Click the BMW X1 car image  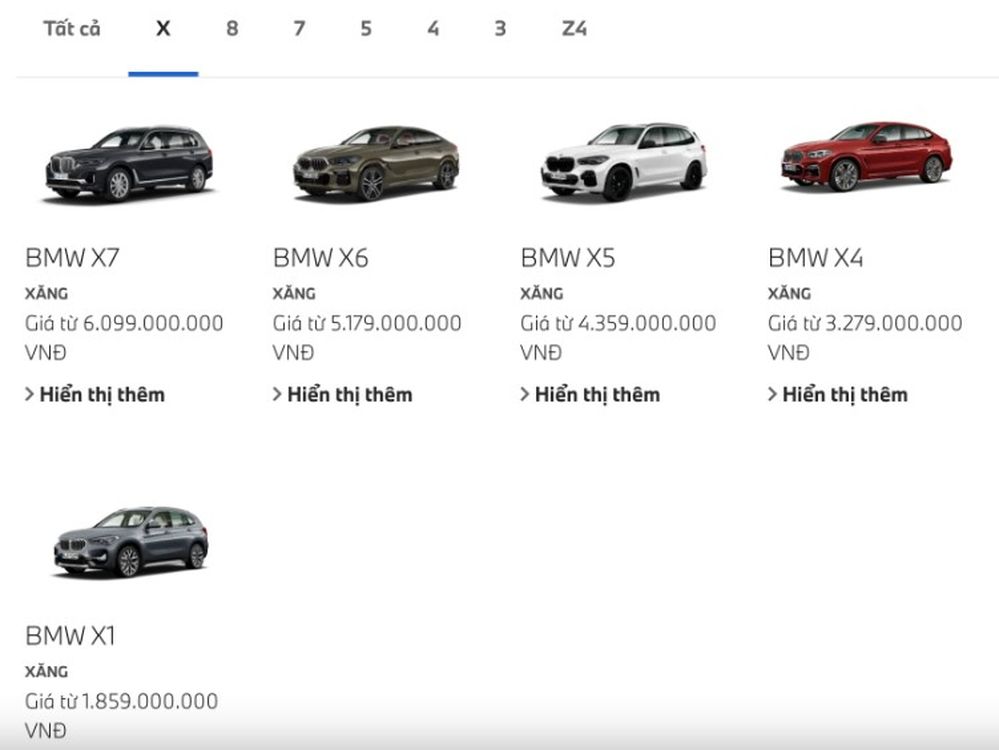pyautogui.click(x=131, y=542)
